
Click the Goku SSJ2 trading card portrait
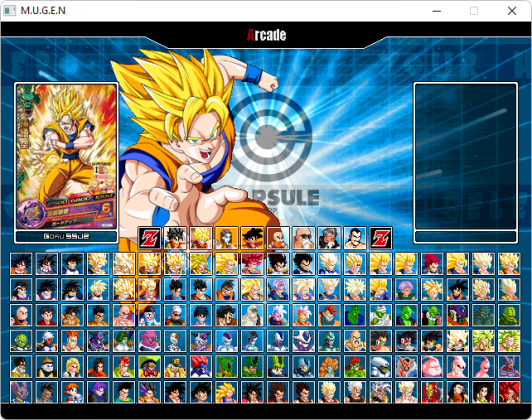click(66, 156)
